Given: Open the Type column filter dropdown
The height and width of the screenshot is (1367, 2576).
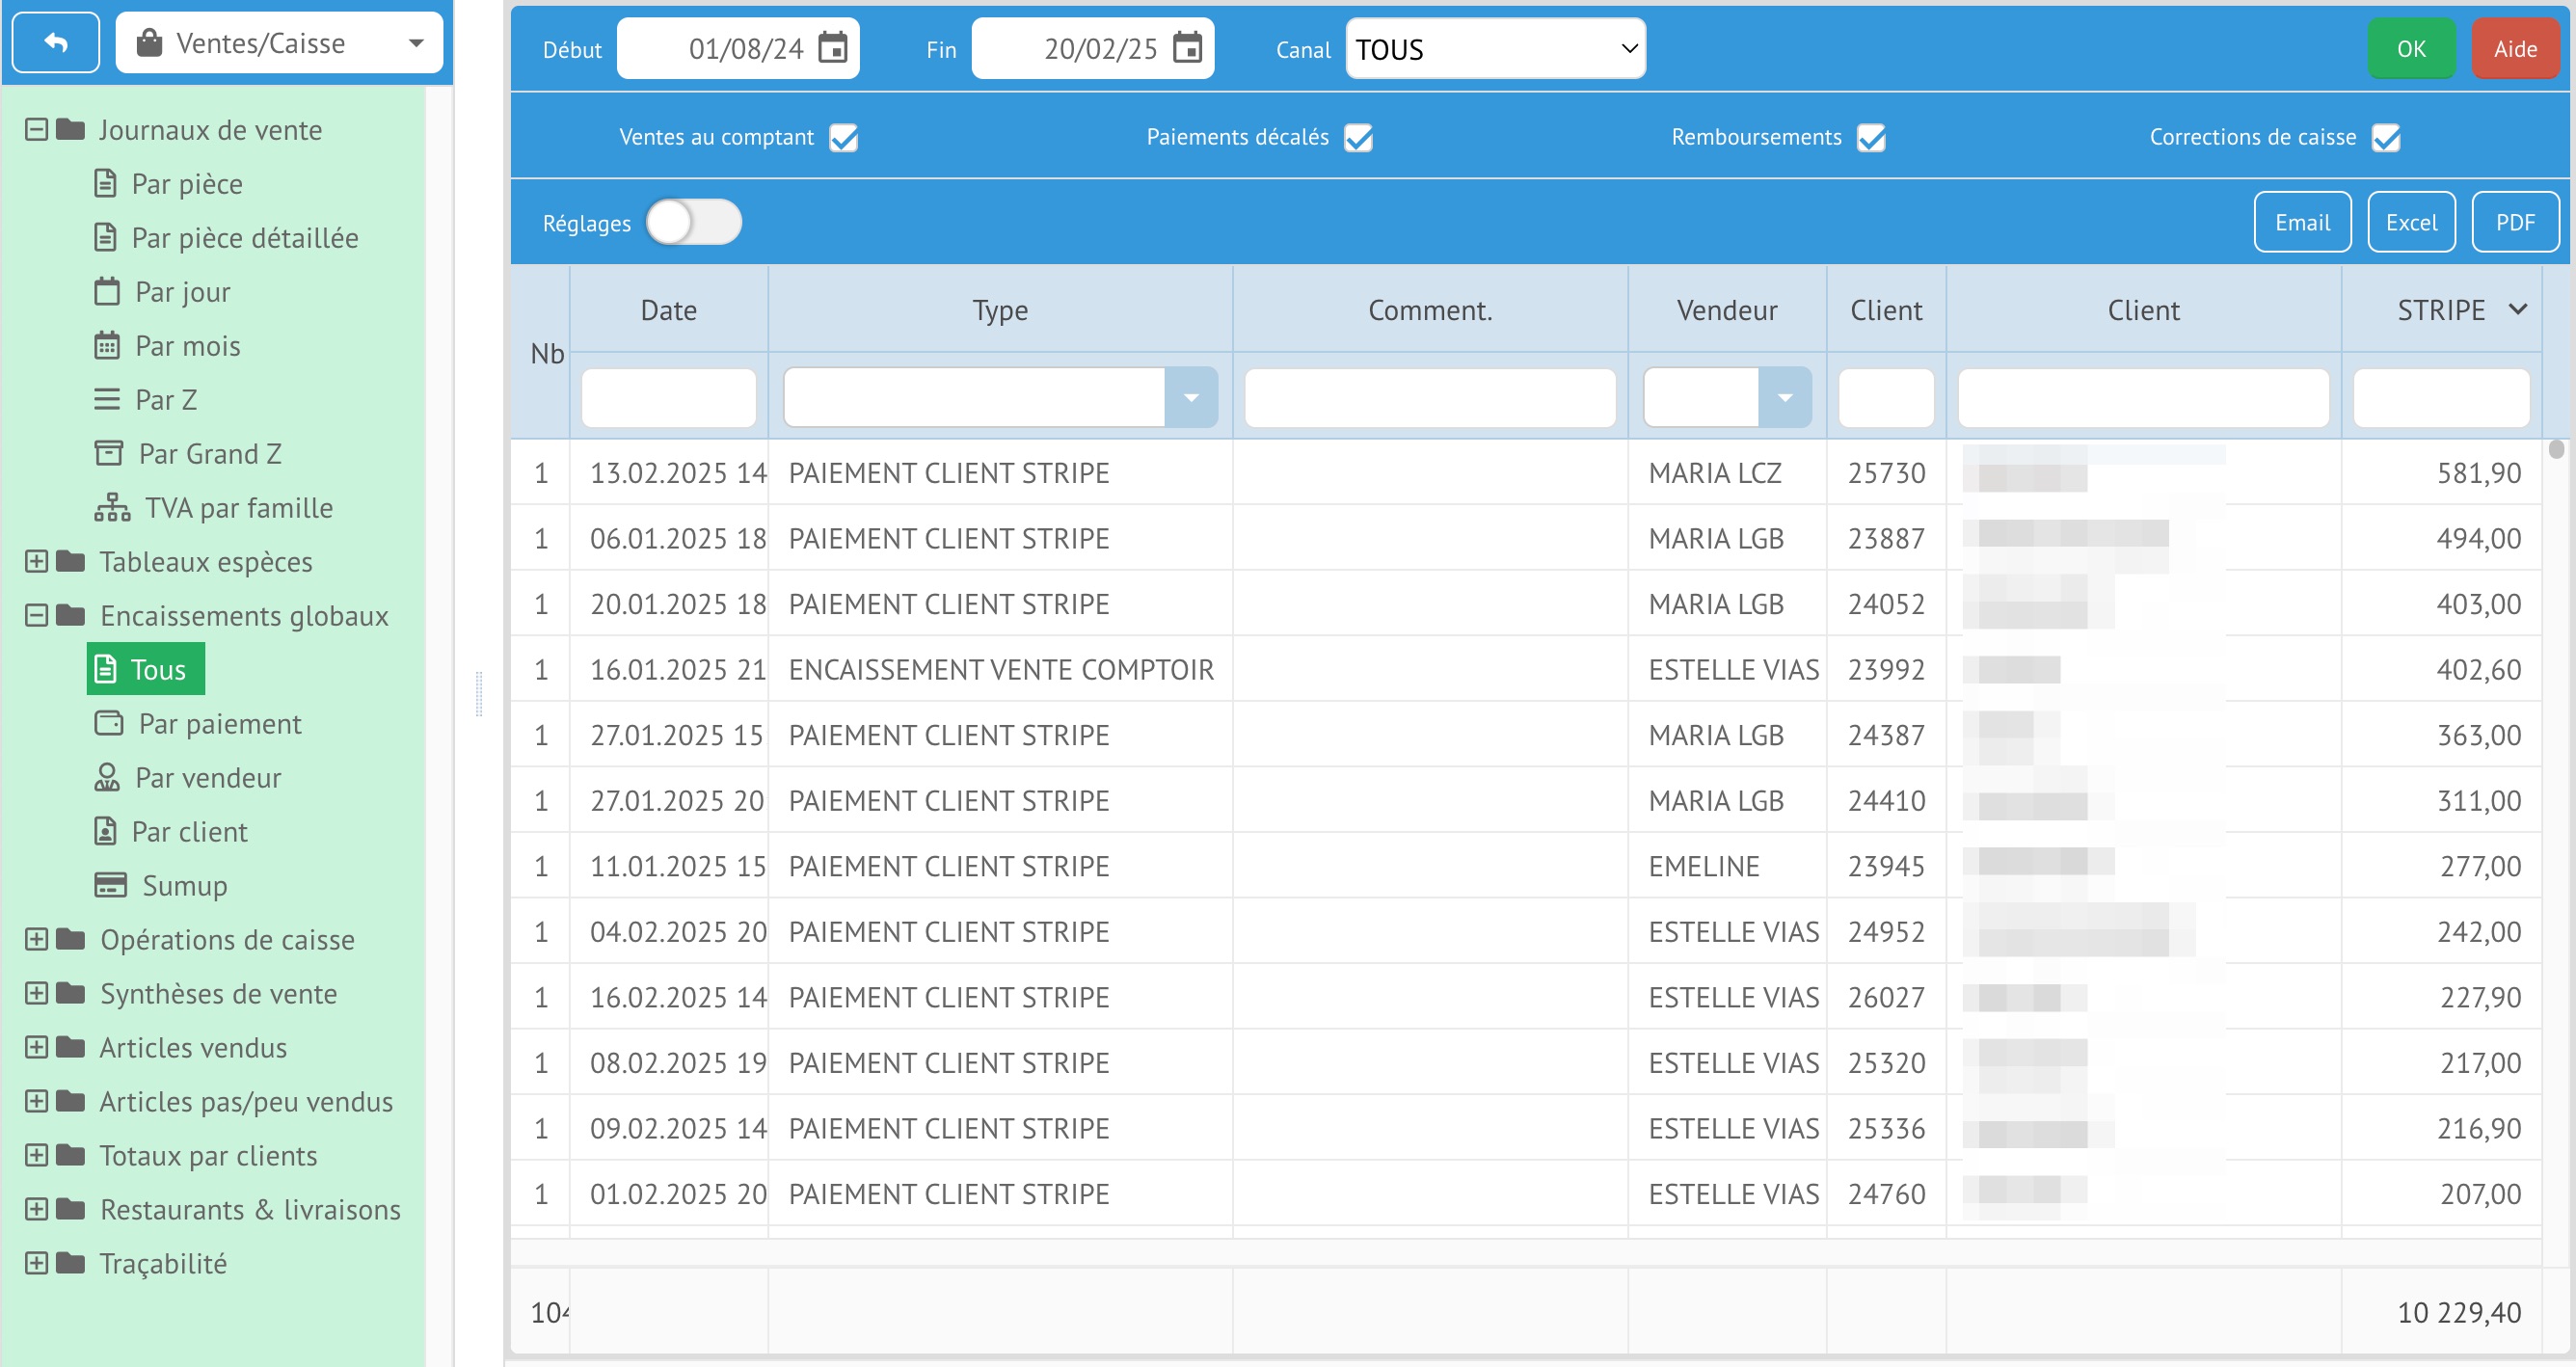Looking at the screenshot, I should point(1190,398).
